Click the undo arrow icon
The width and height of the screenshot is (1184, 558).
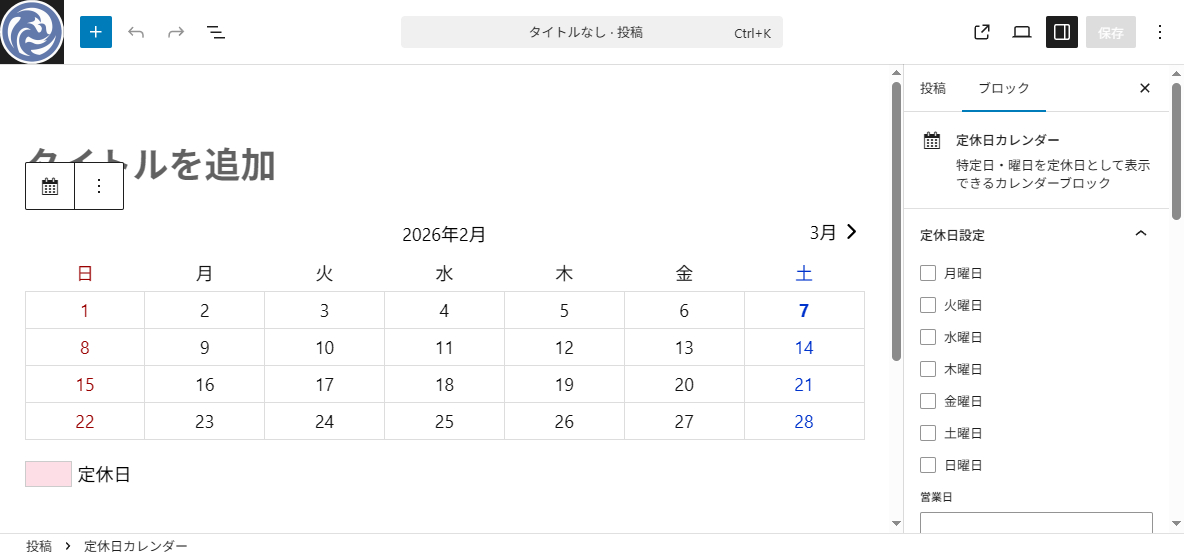(x=137, y=32)
